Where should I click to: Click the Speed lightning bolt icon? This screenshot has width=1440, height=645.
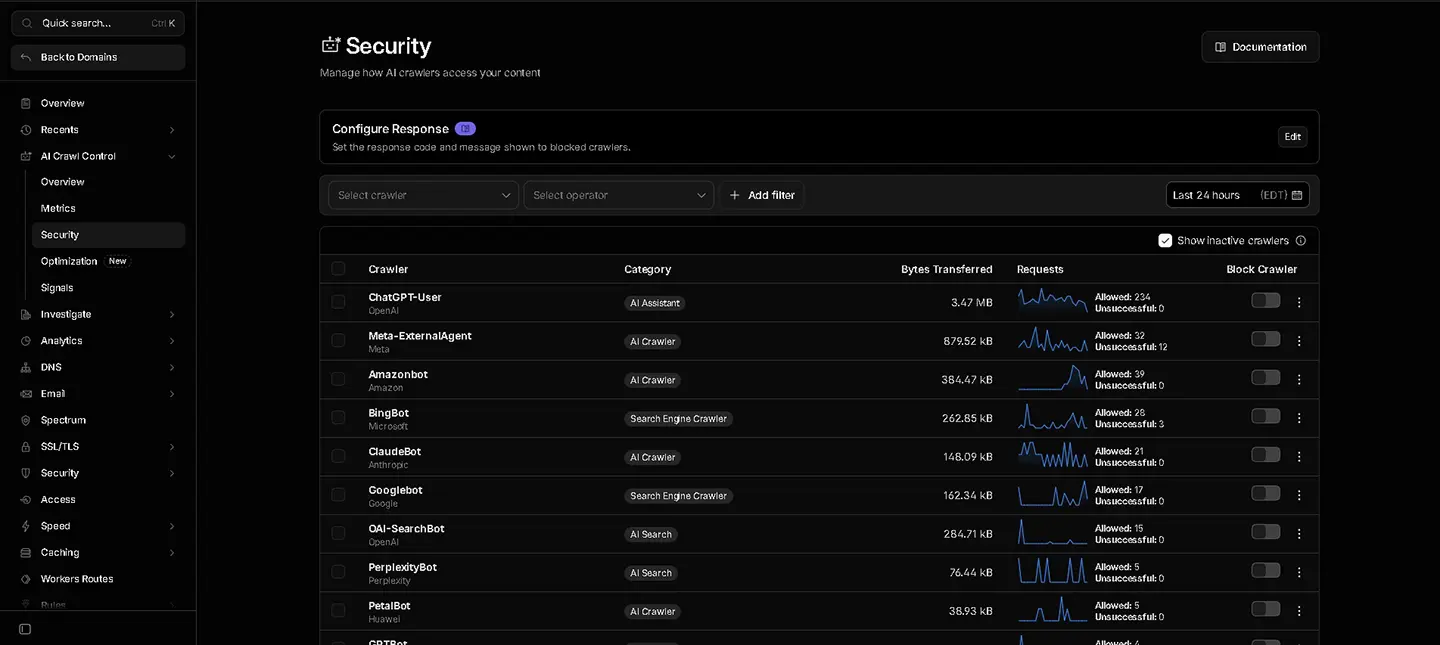click(x=26, y=526)
